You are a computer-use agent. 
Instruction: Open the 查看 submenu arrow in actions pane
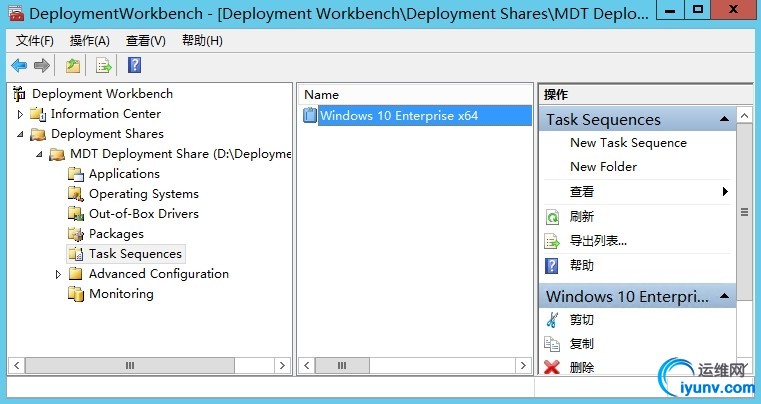725,191
